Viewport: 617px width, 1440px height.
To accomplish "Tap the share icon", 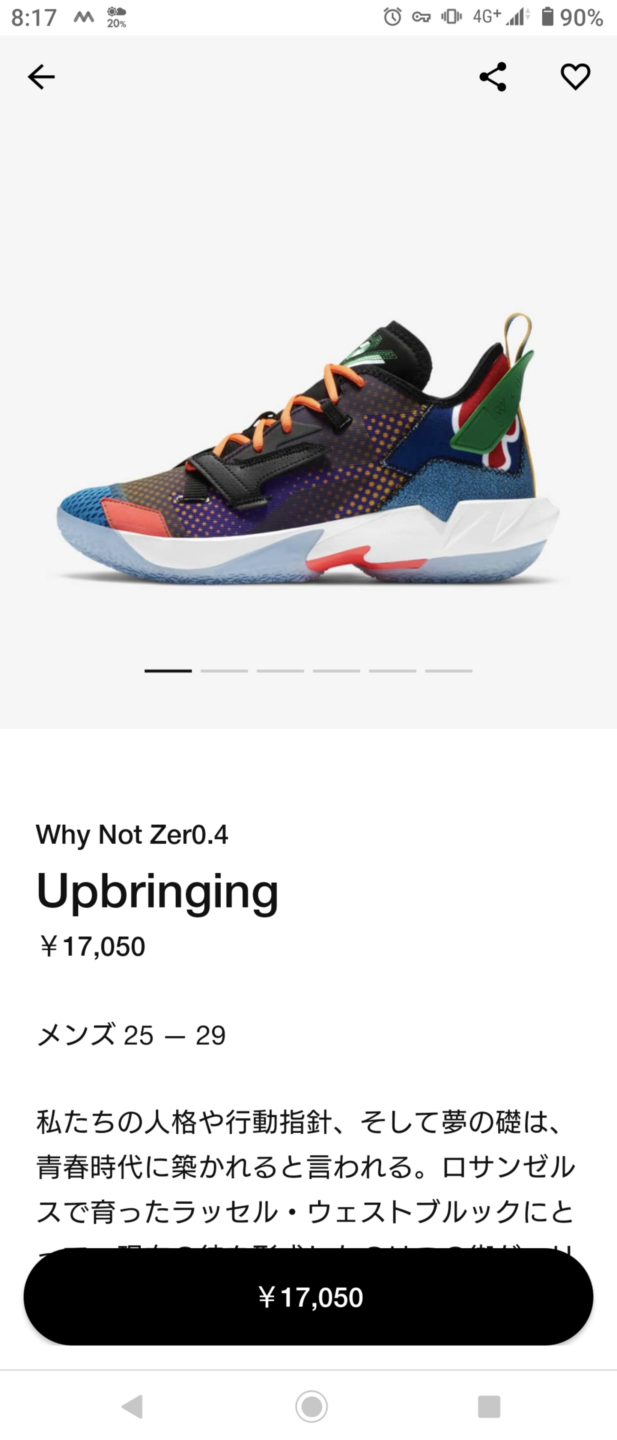I will [x=493, y=77].
